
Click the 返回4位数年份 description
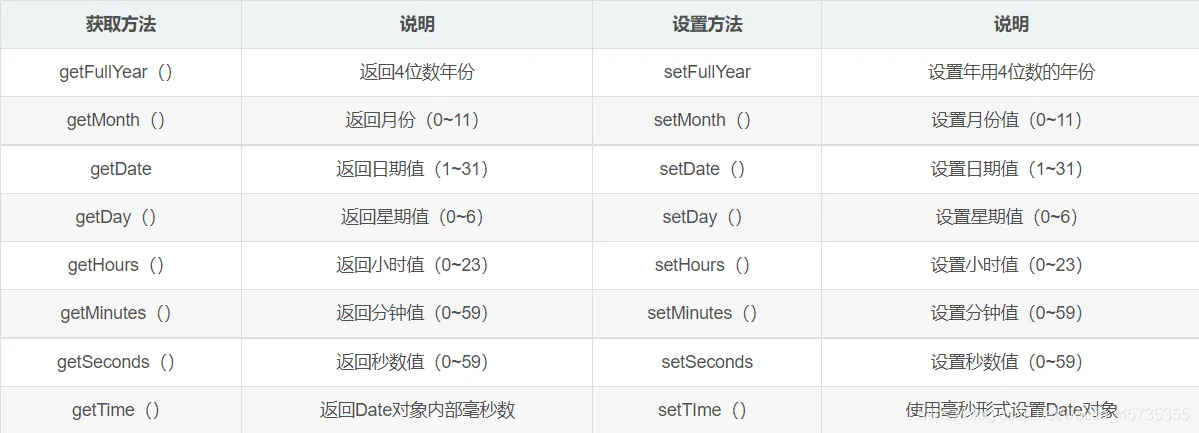click(x=417, y=72)
